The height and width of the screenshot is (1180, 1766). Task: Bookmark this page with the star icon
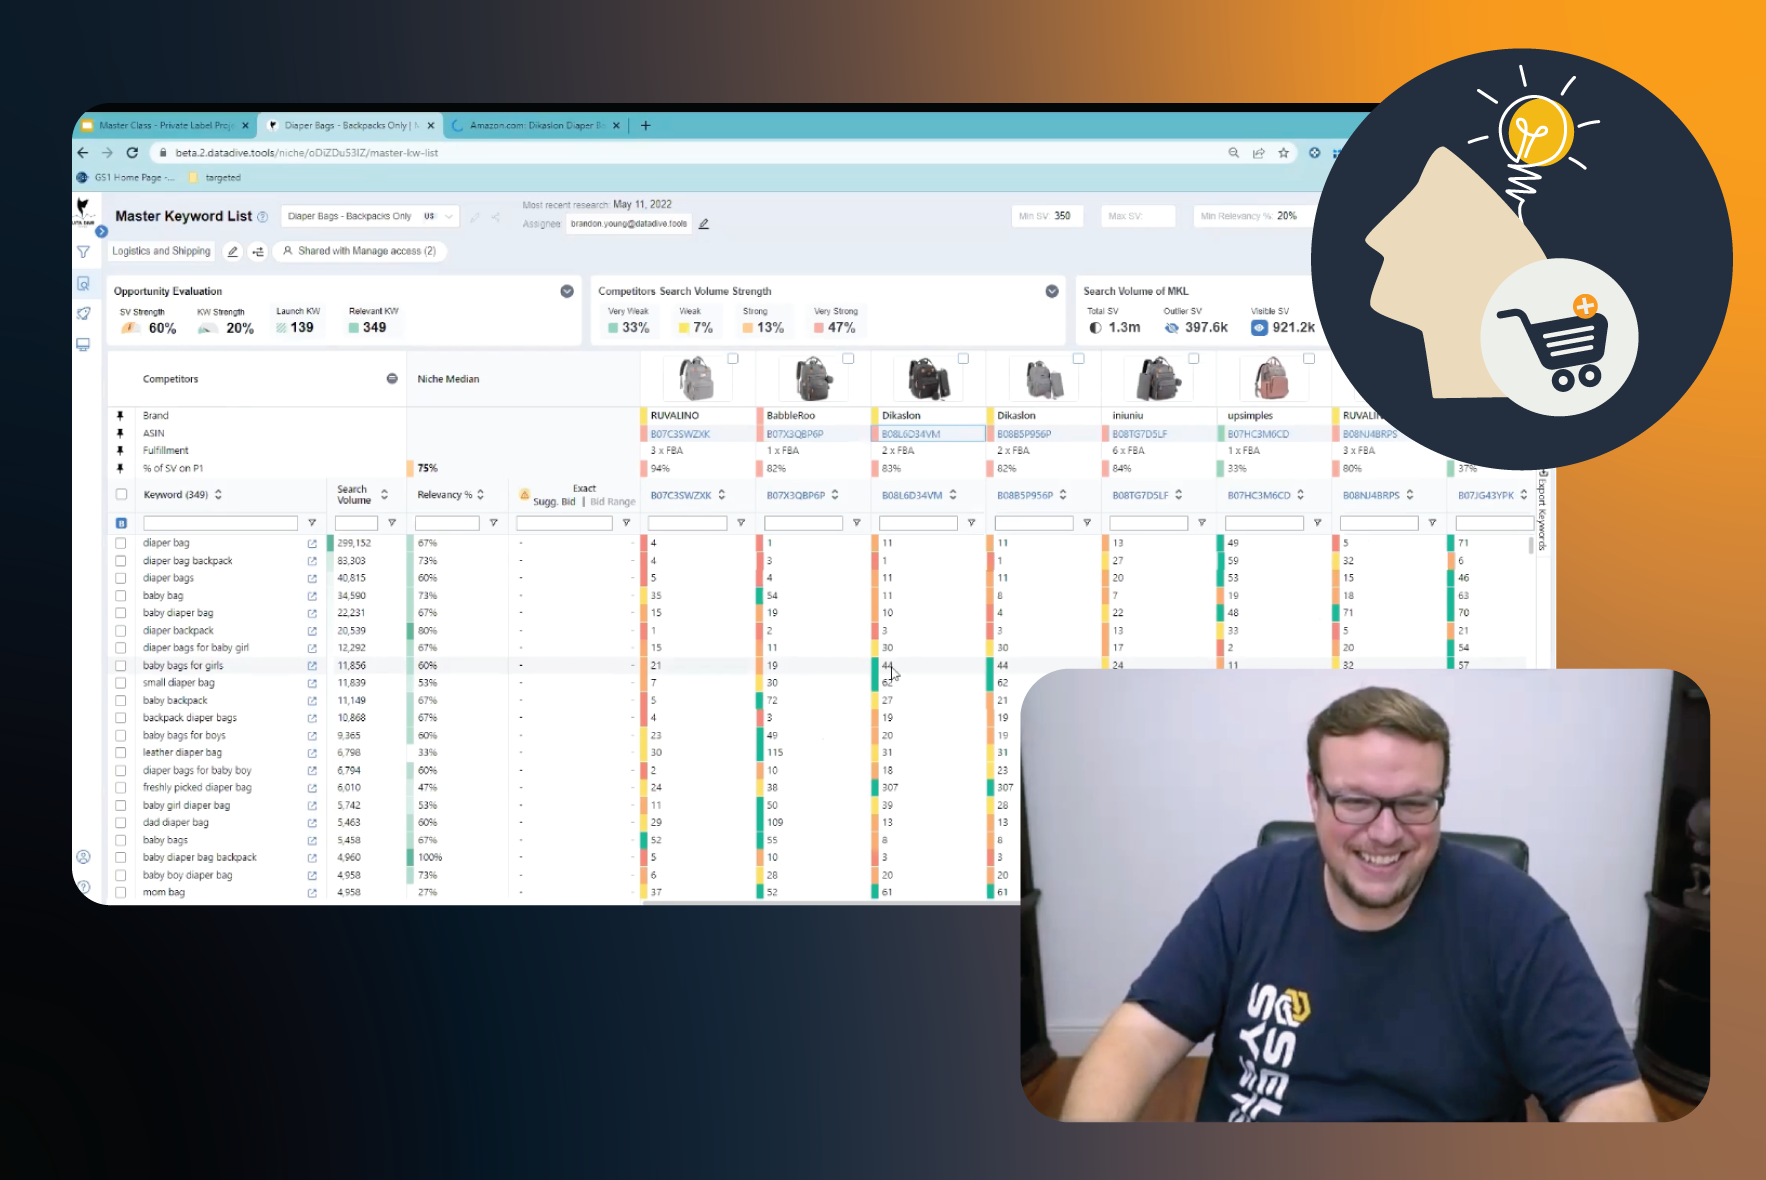pyautogui.click(x=1284, y=153)
